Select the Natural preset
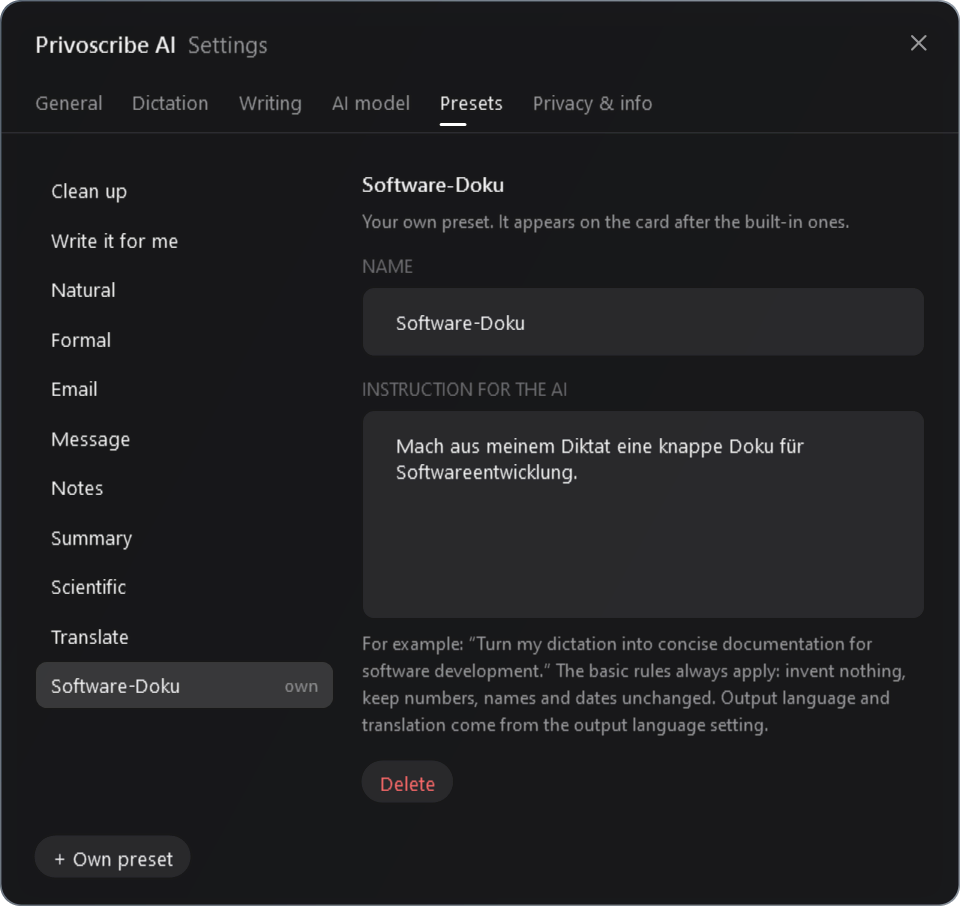The width and height of the screenshot is (960, 906). [184, 290]
